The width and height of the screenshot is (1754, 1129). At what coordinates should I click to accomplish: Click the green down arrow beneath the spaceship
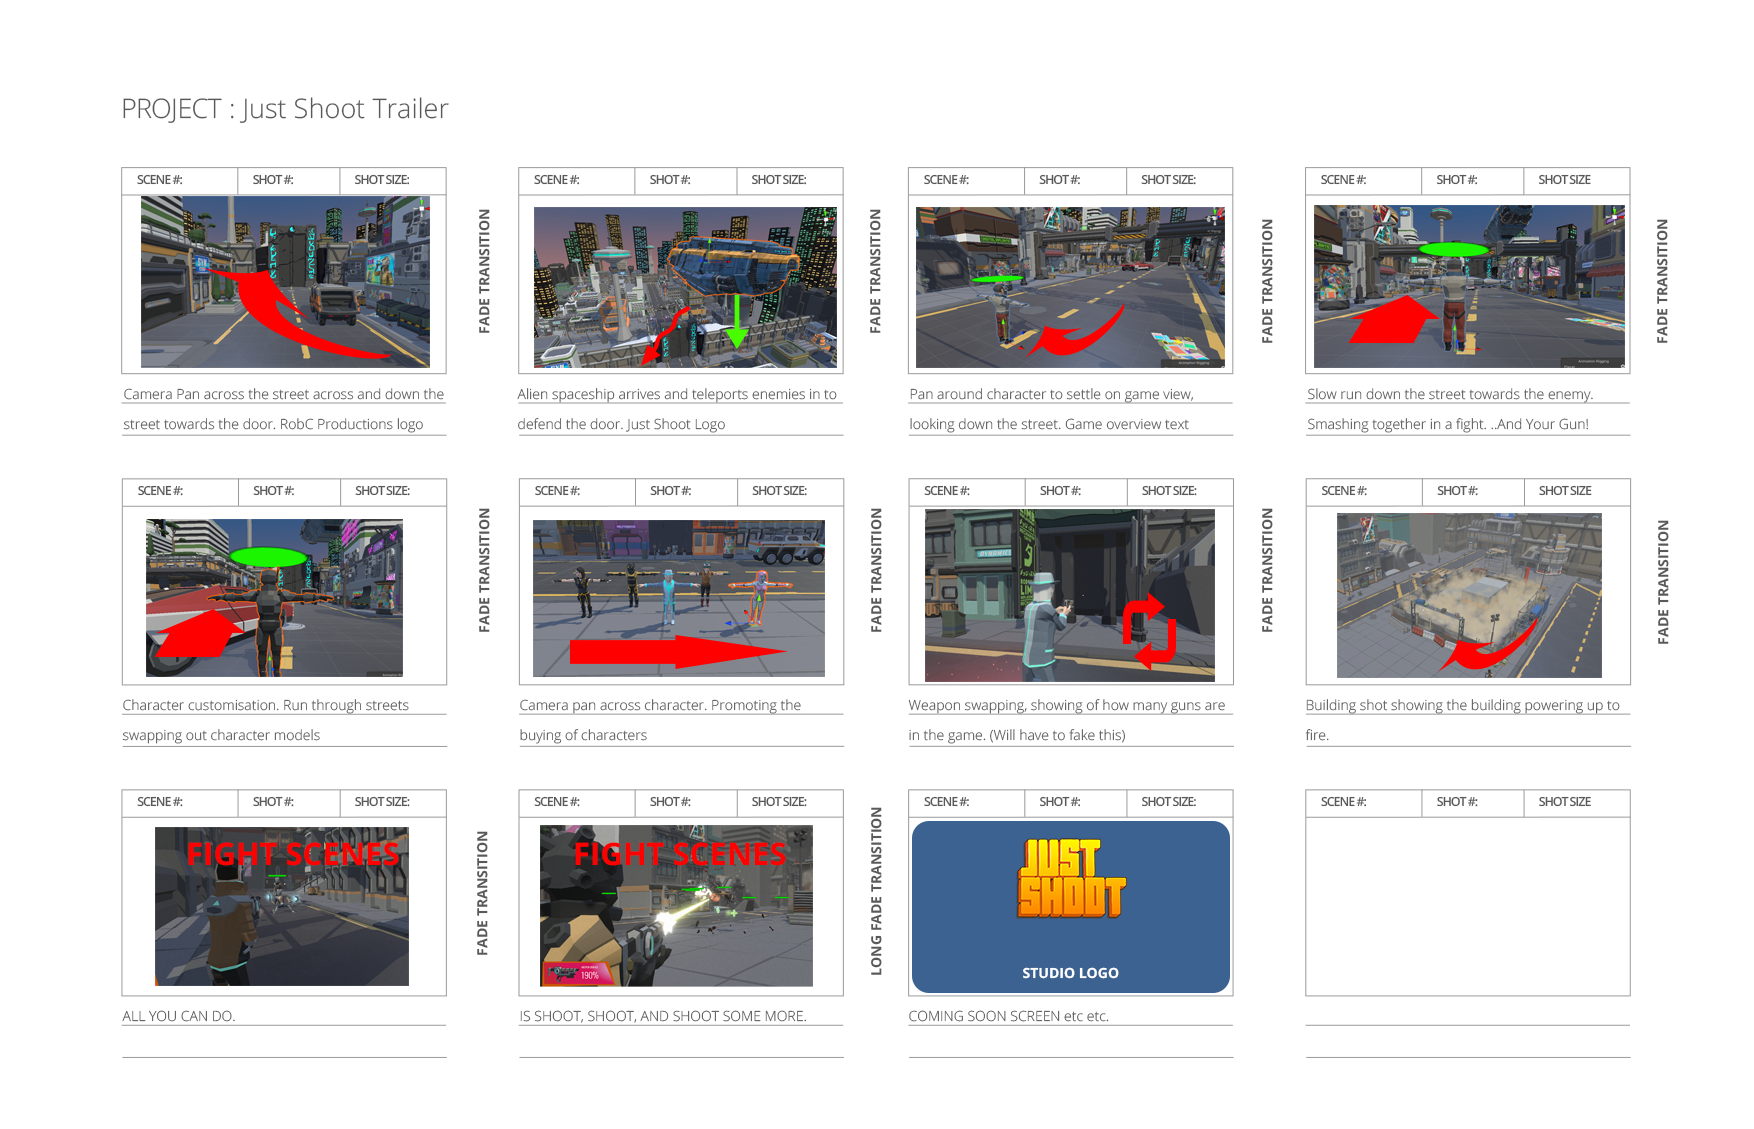(x=737, y=322)
